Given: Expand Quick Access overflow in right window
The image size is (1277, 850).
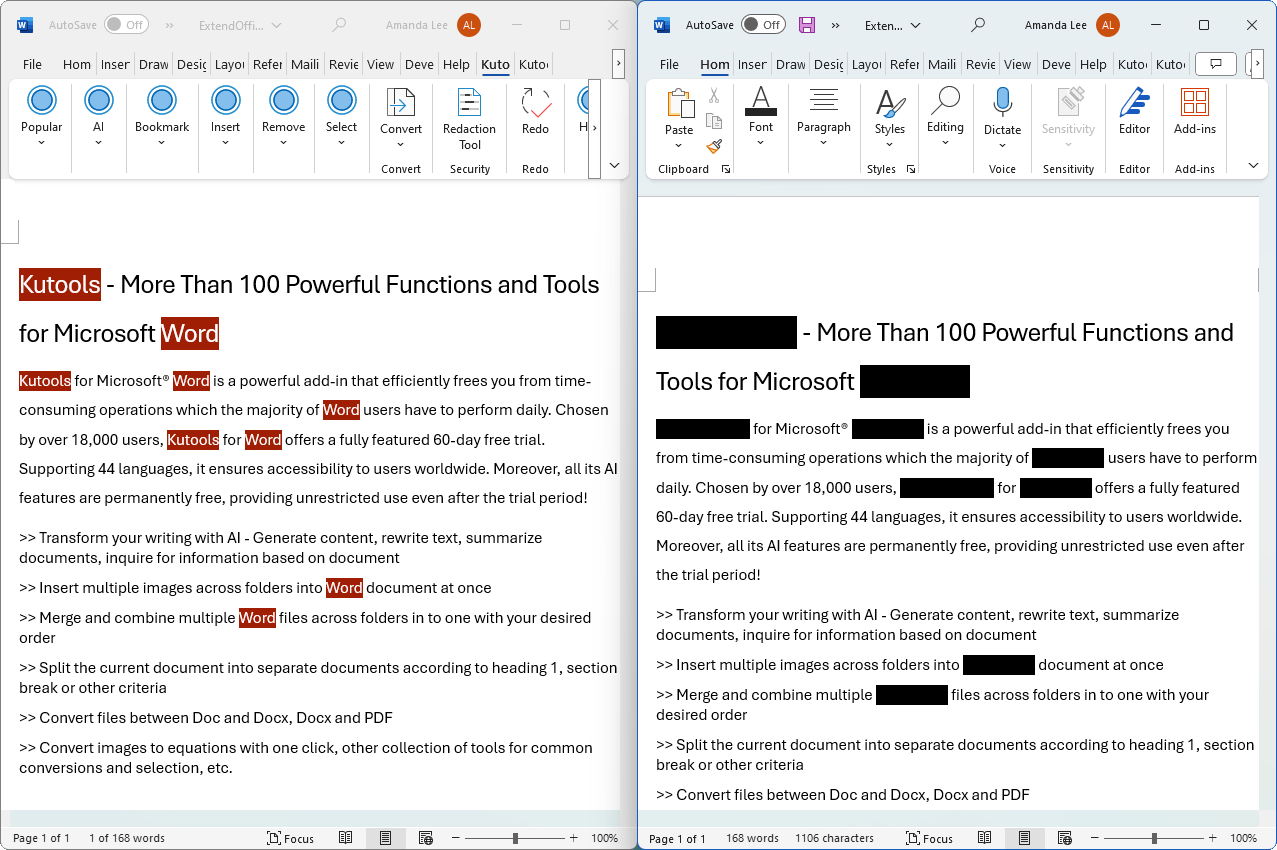Looking at the screenshot, I should click(835, 25).
